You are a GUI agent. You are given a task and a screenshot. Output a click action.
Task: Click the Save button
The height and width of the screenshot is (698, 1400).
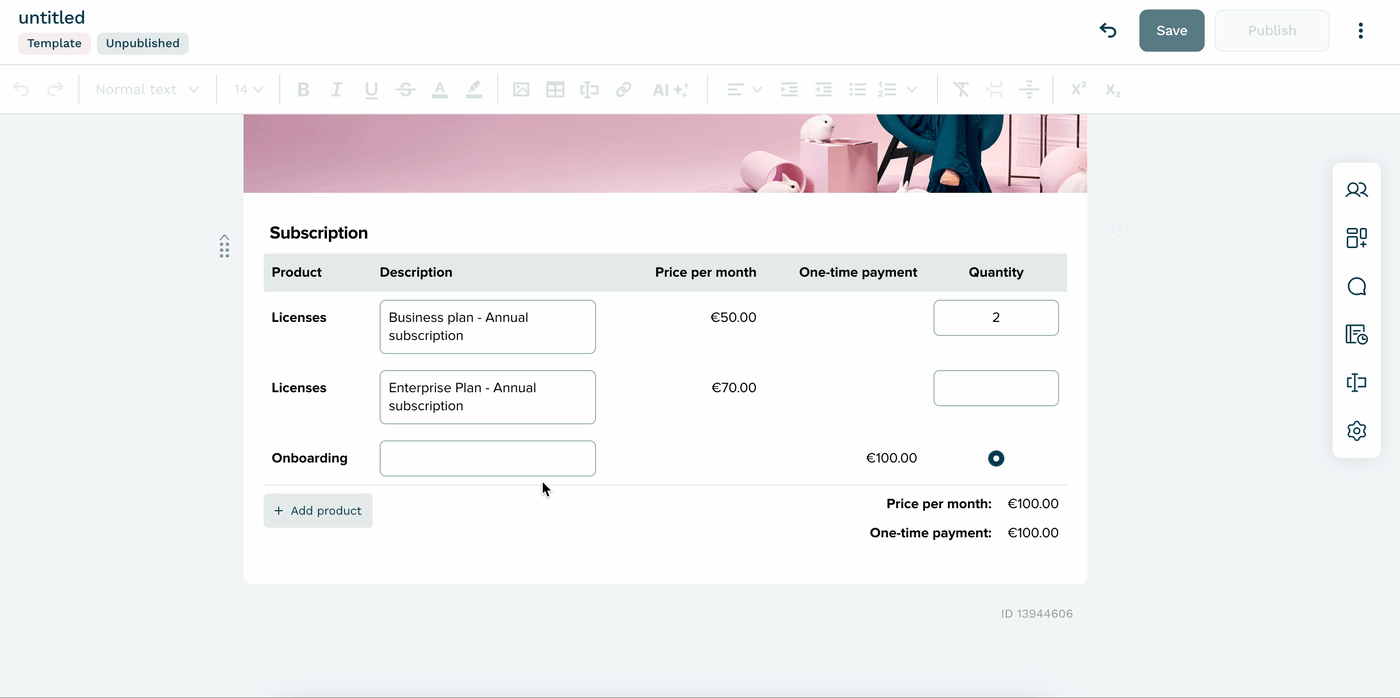coord(1172,30)
